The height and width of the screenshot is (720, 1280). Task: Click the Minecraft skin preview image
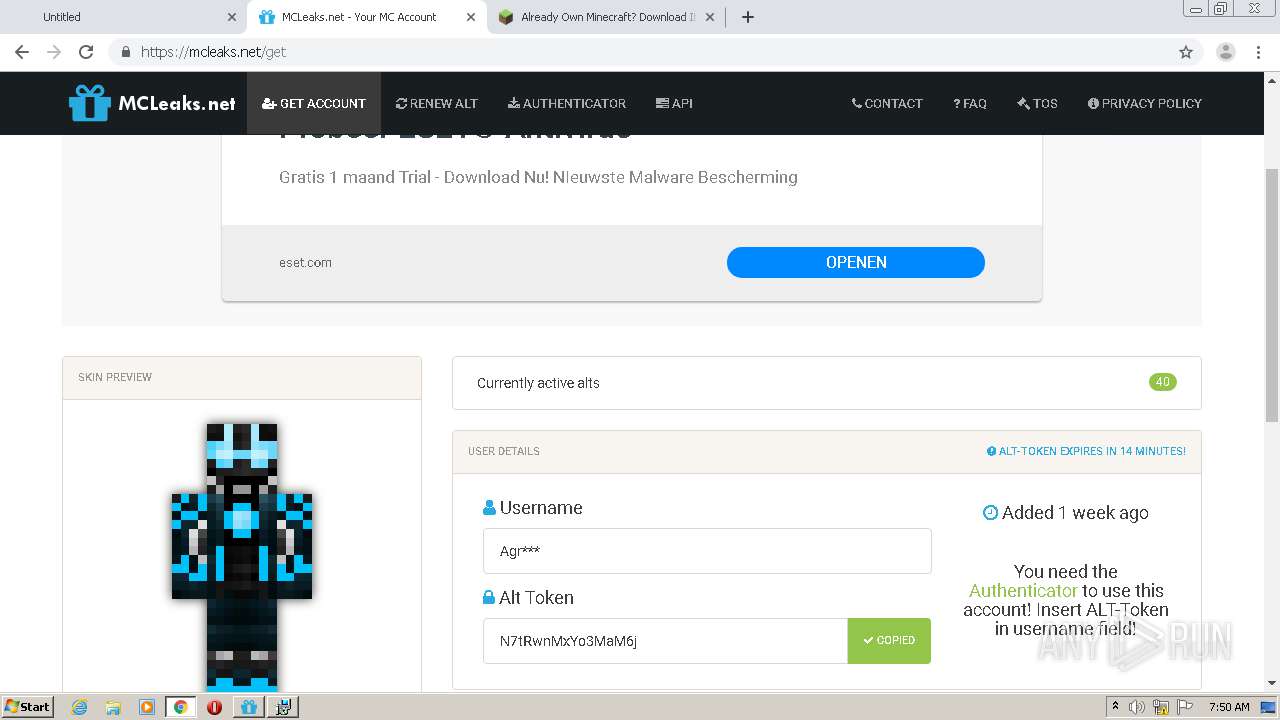[x=242, y=555]
